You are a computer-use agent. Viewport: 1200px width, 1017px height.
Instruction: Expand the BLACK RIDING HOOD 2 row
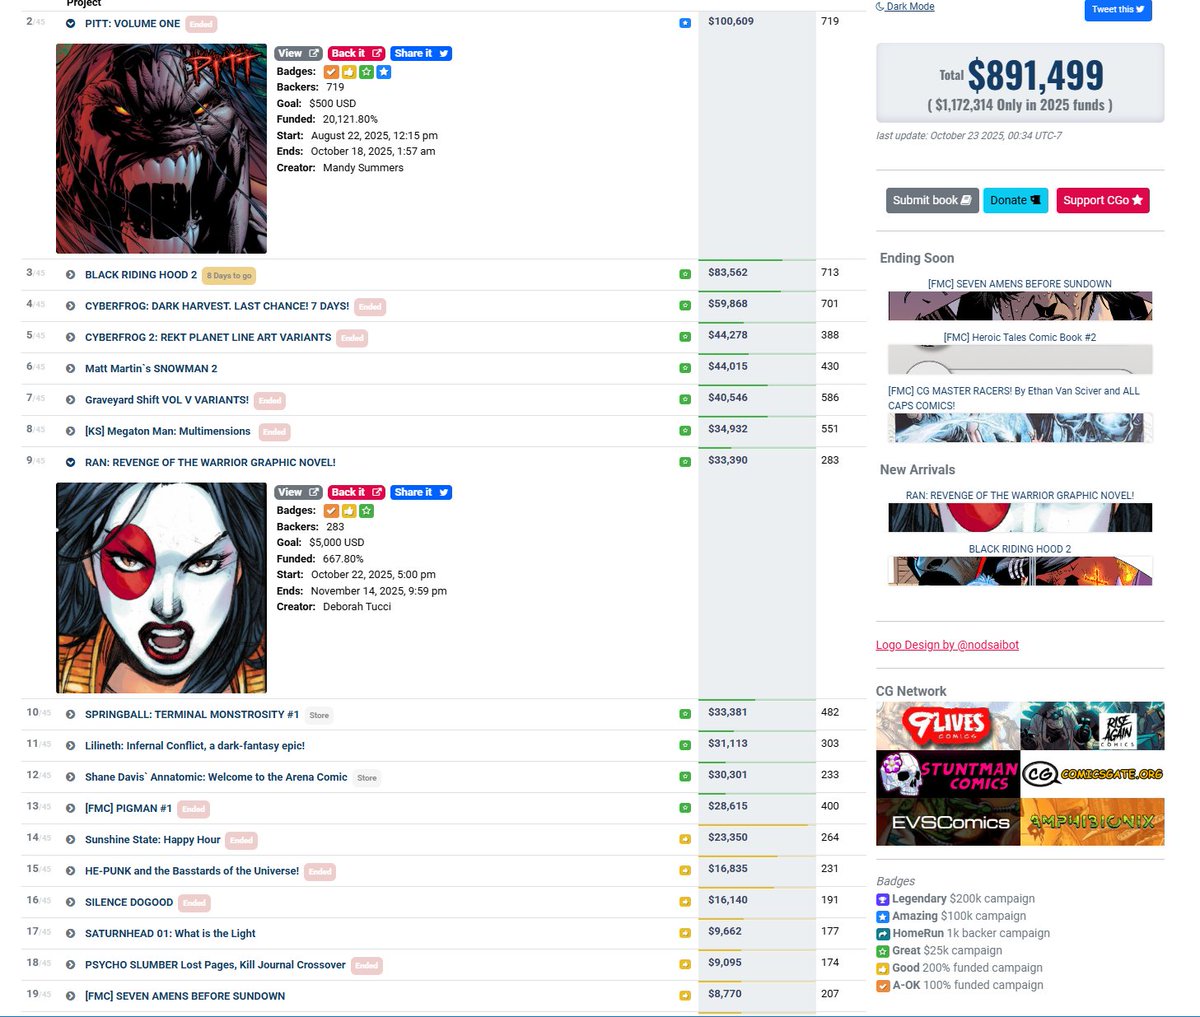[x=70, y=275]
